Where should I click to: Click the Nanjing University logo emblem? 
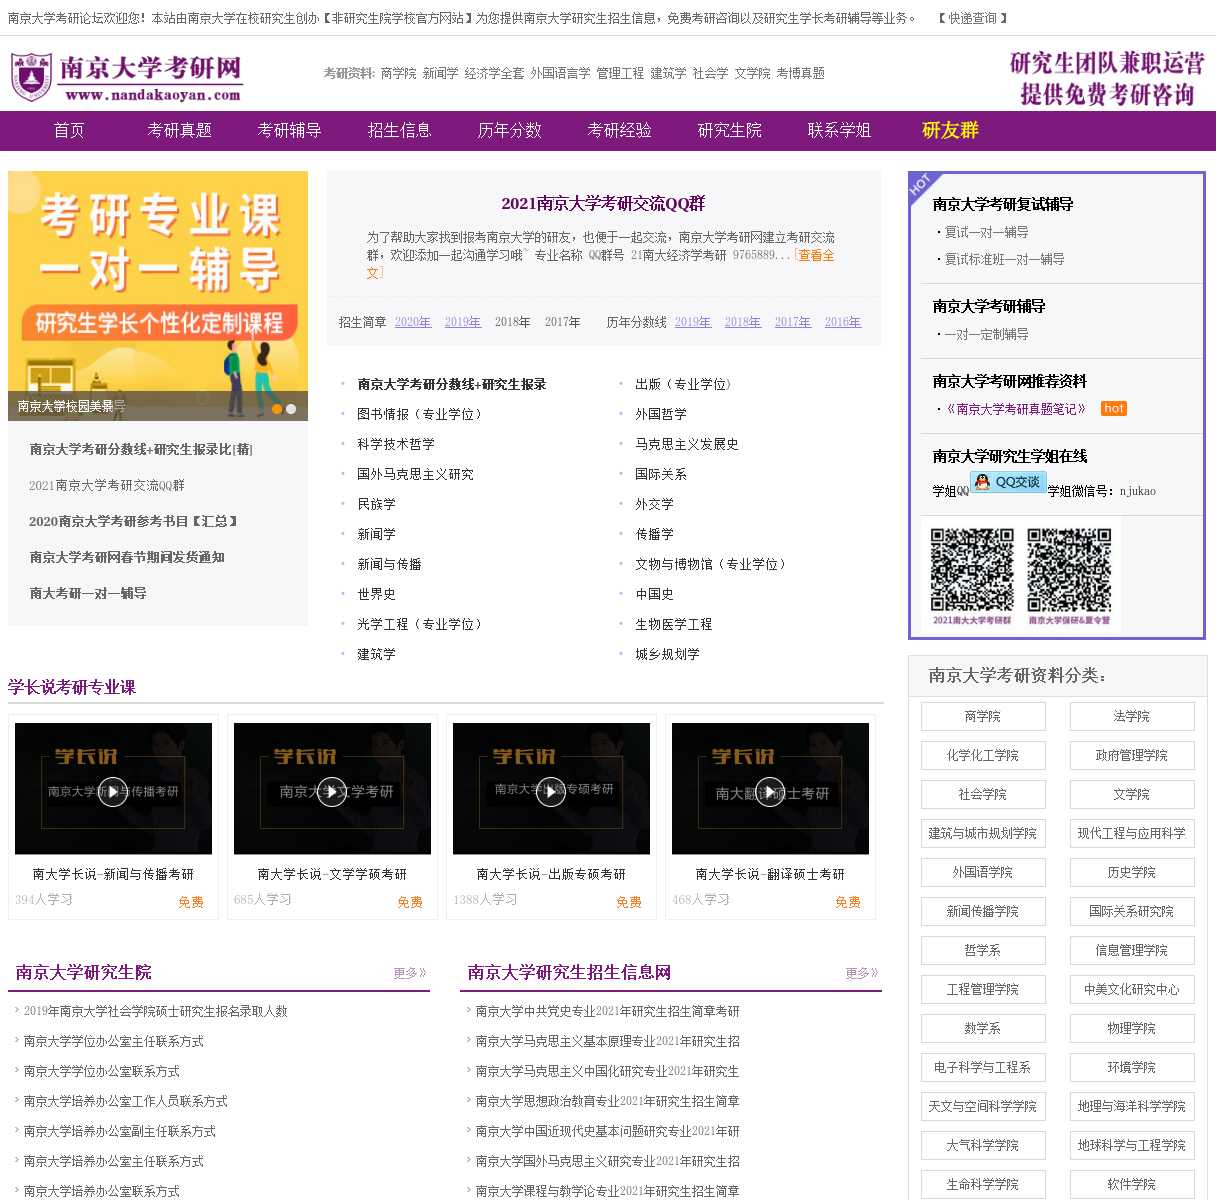pos(31,77)
